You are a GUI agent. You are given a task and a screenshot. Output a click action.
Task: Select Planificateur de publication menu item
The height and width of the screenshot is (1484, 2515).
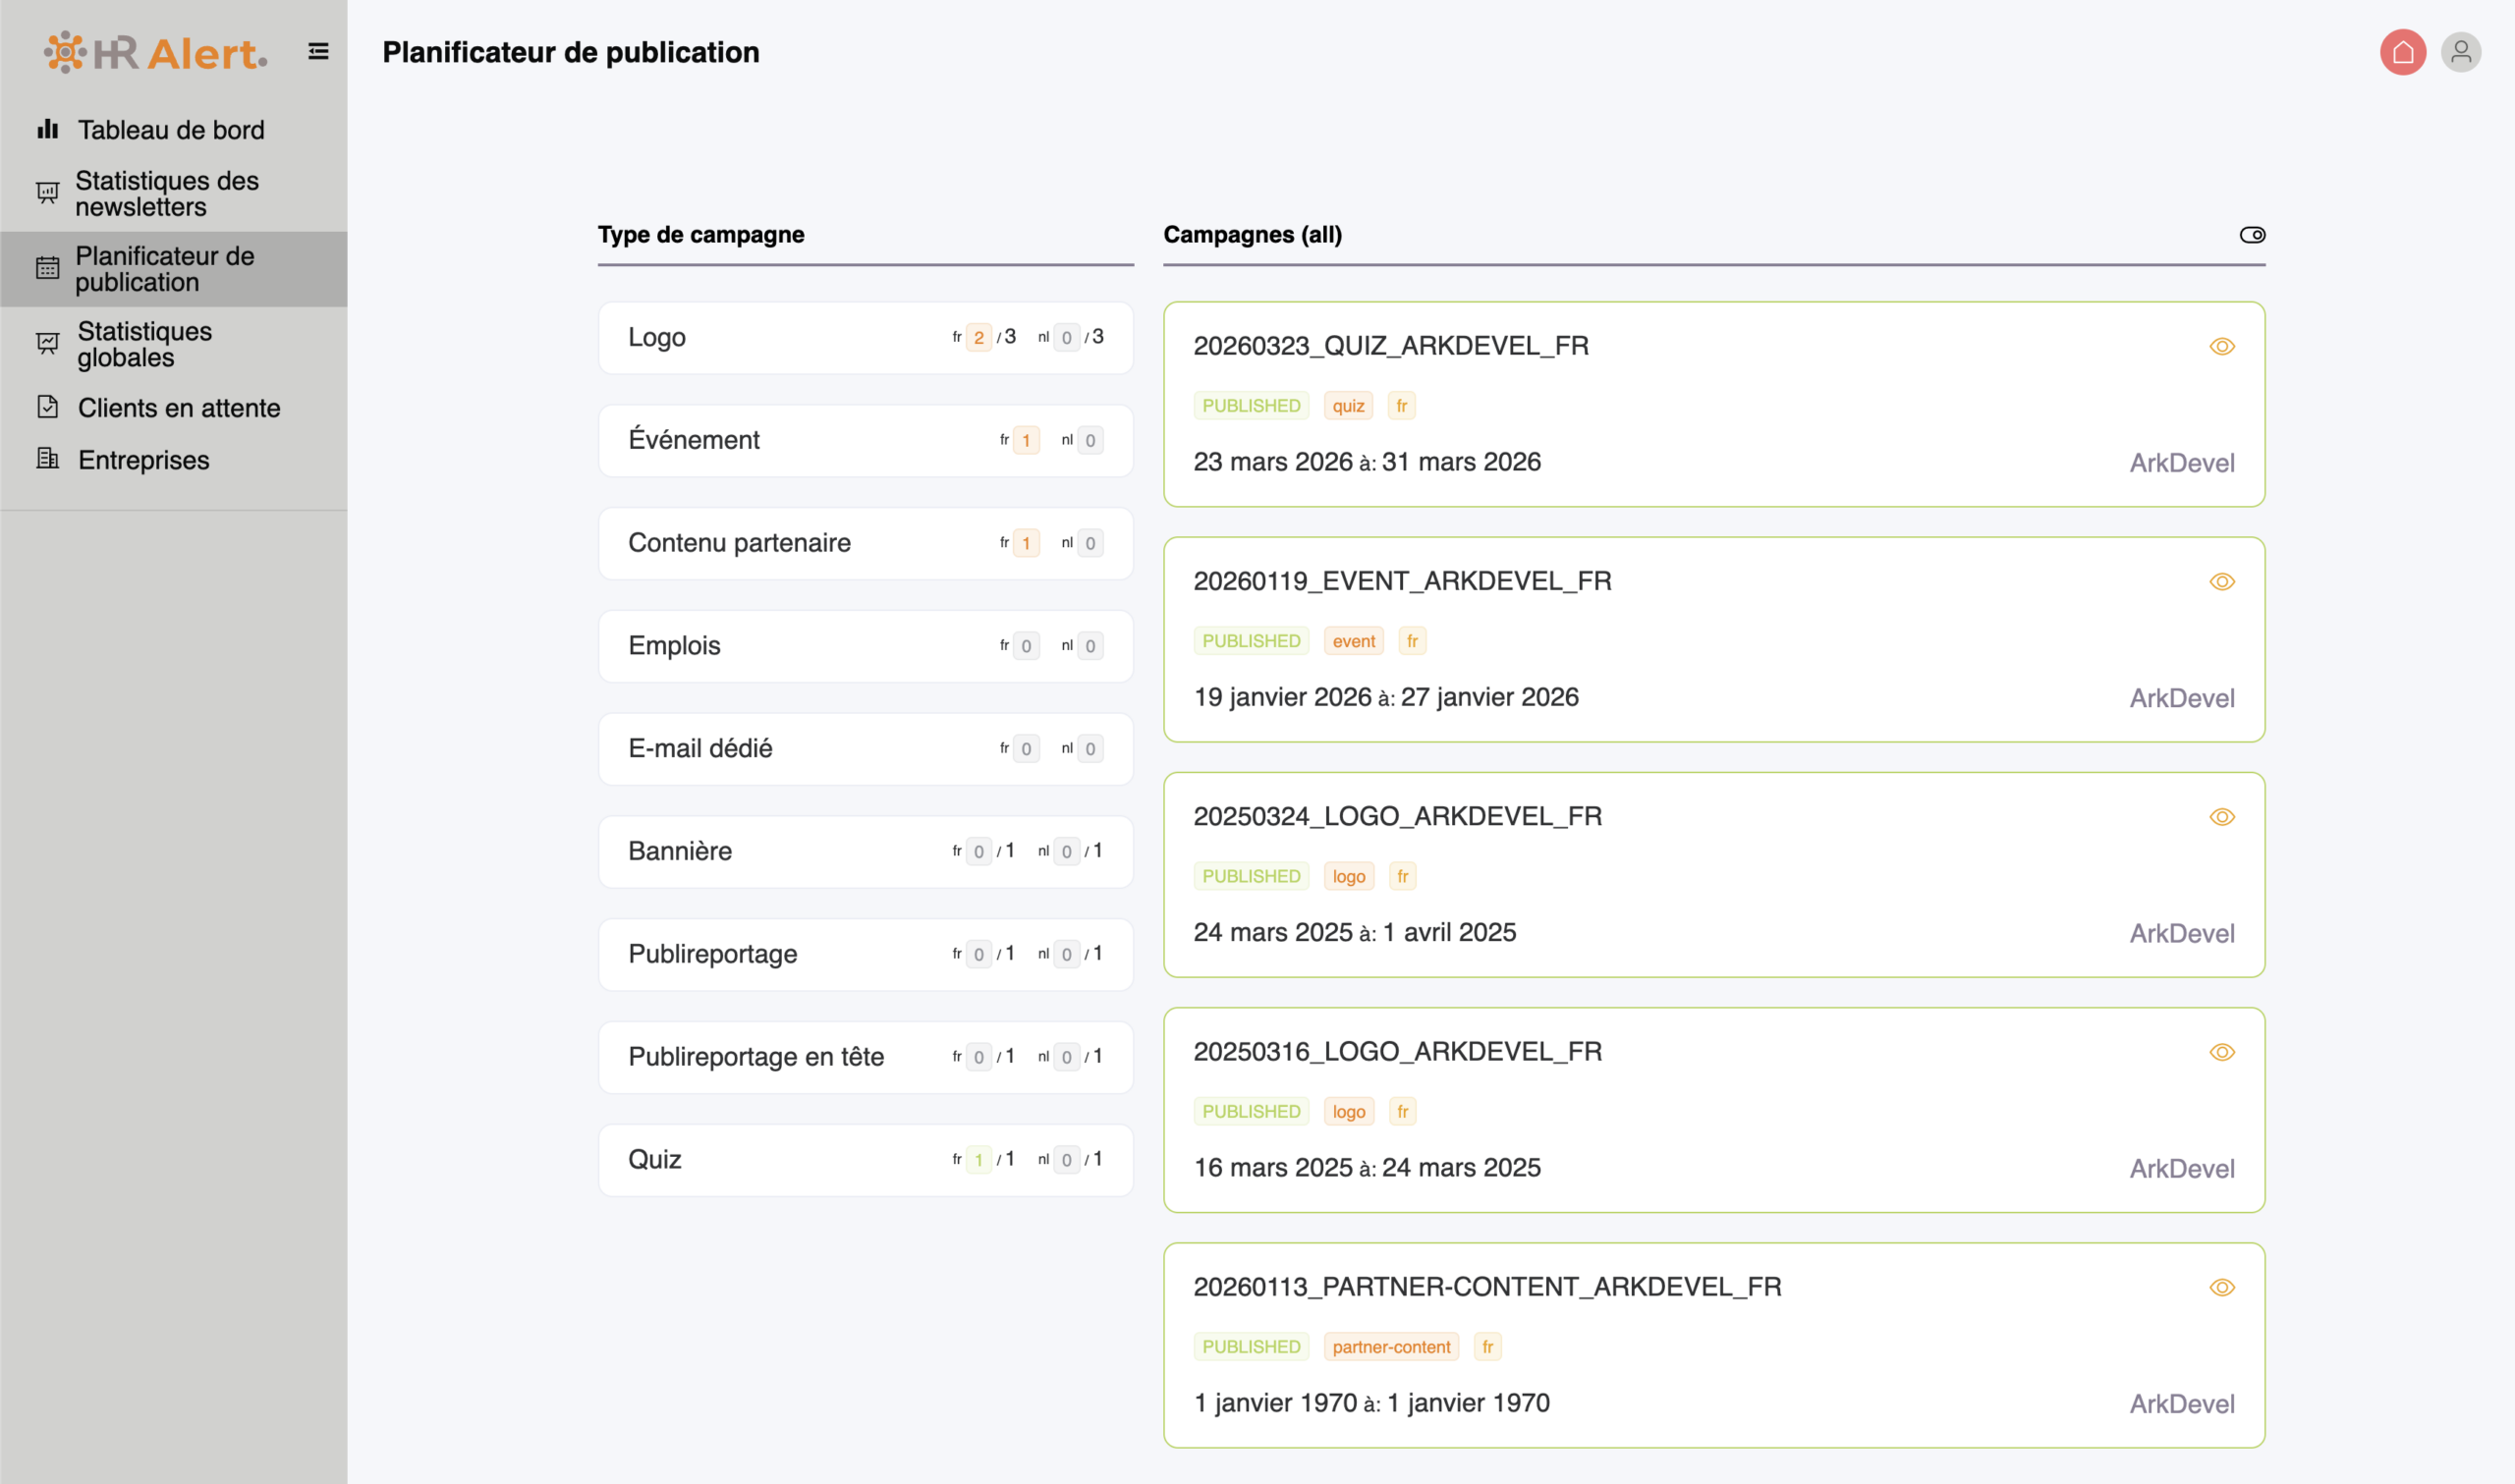pyautogui.click(x=174, y=269)
